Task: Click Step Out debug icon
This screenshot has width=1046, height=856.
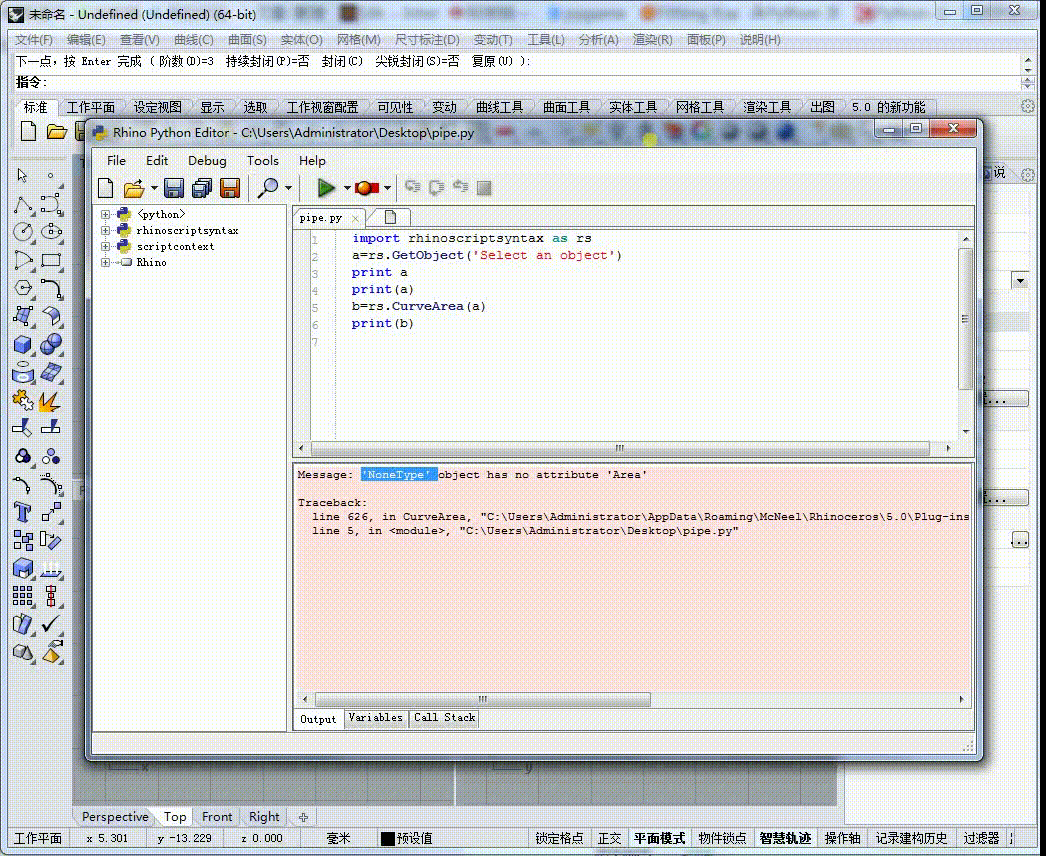Action: tap(460, 187)
